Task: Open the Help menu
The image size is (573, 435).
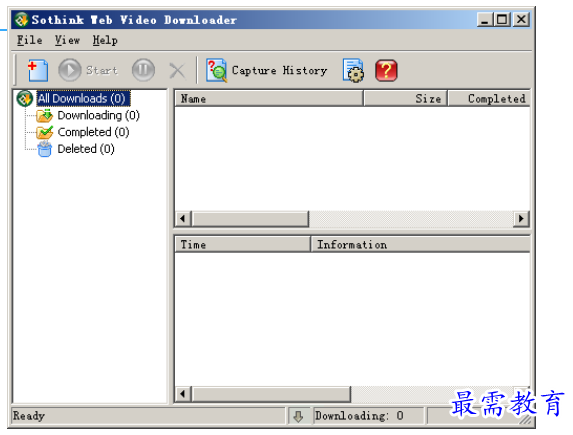Action: [x=105, y=40]
